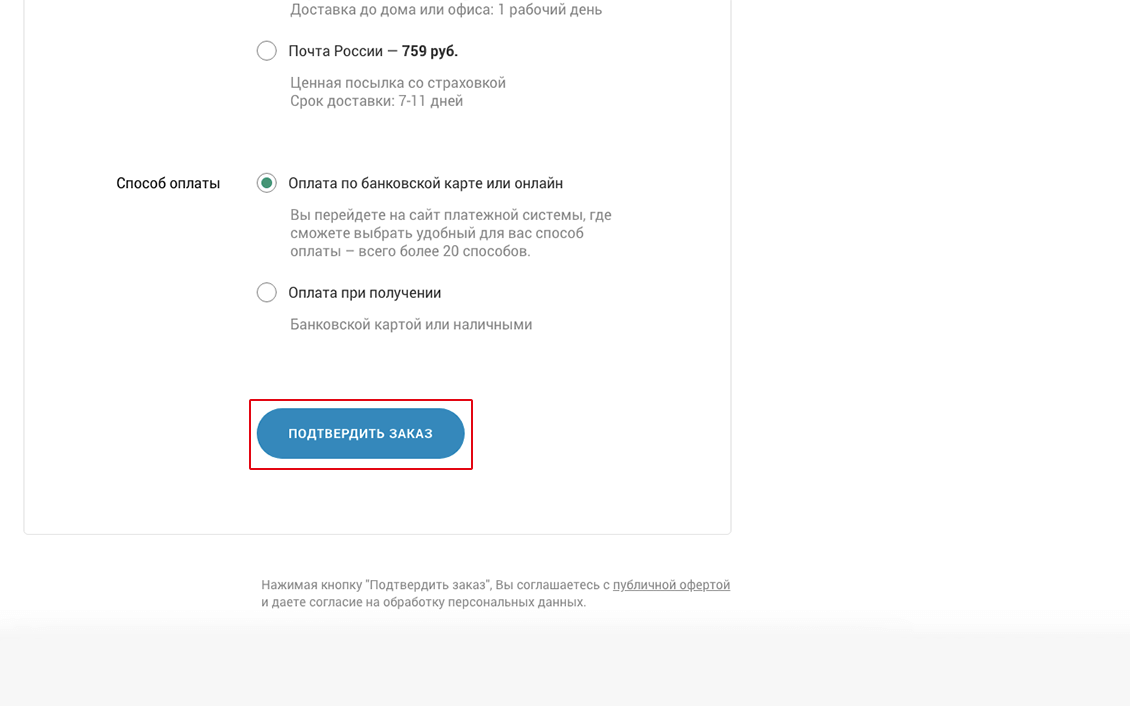This screenshot has height=706, width=1130.
Task: Click the всего более 20 способов text line
Action: (410, 251)
